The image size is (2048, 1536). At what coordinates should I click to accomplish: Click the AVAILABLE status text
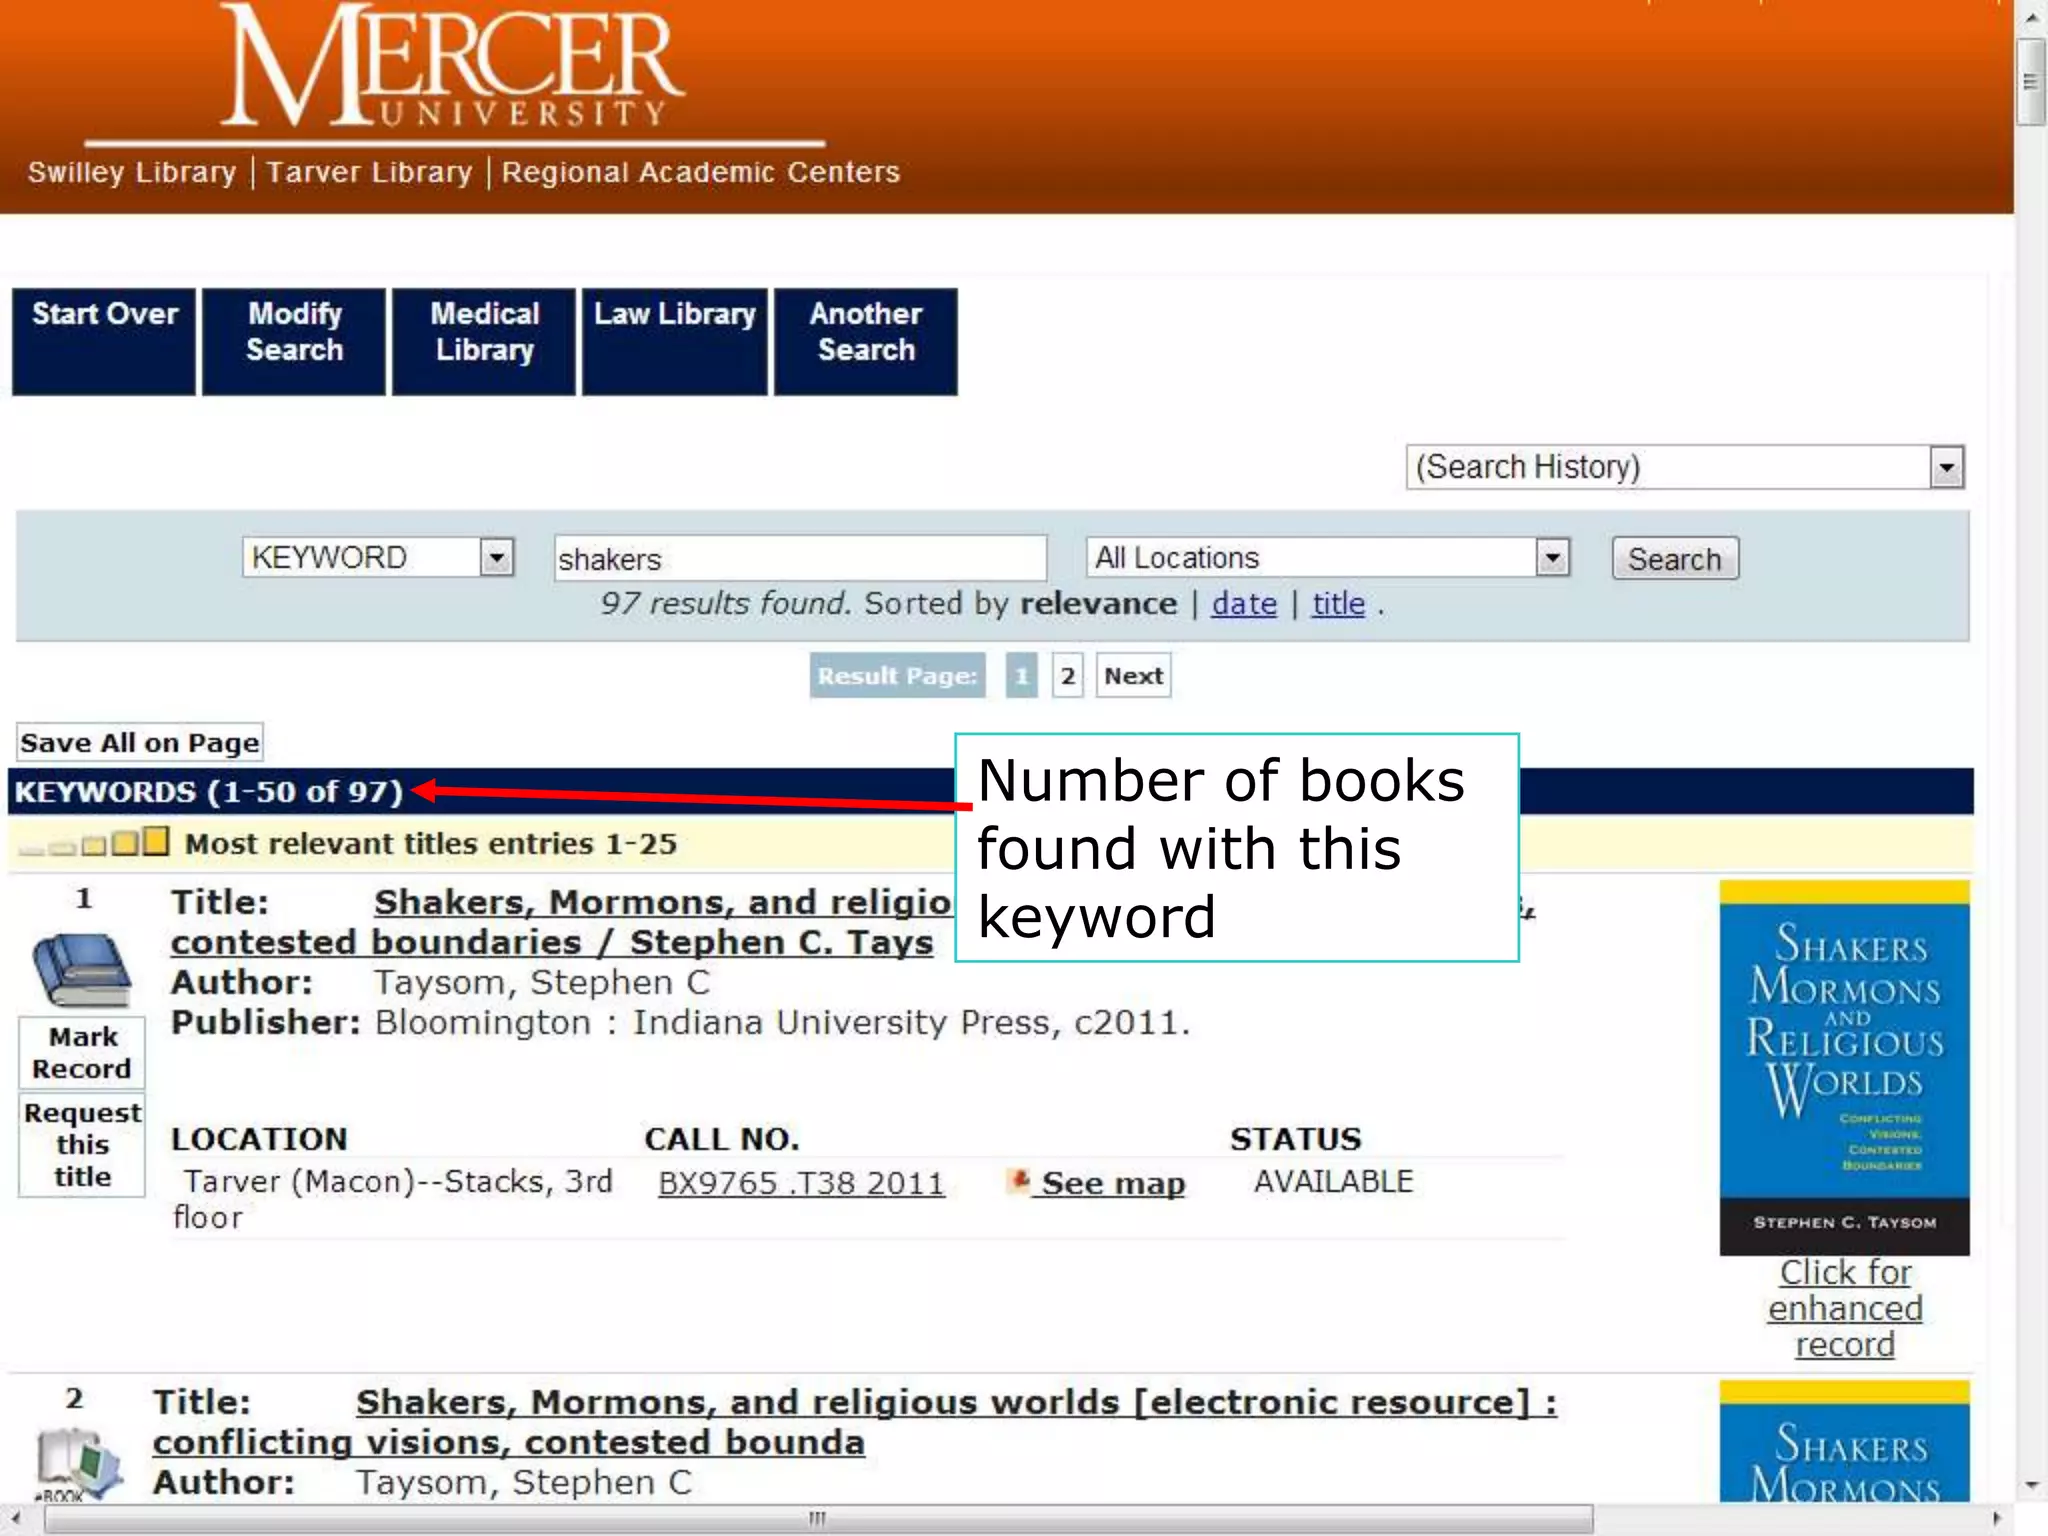[x=1333, y=1181]
